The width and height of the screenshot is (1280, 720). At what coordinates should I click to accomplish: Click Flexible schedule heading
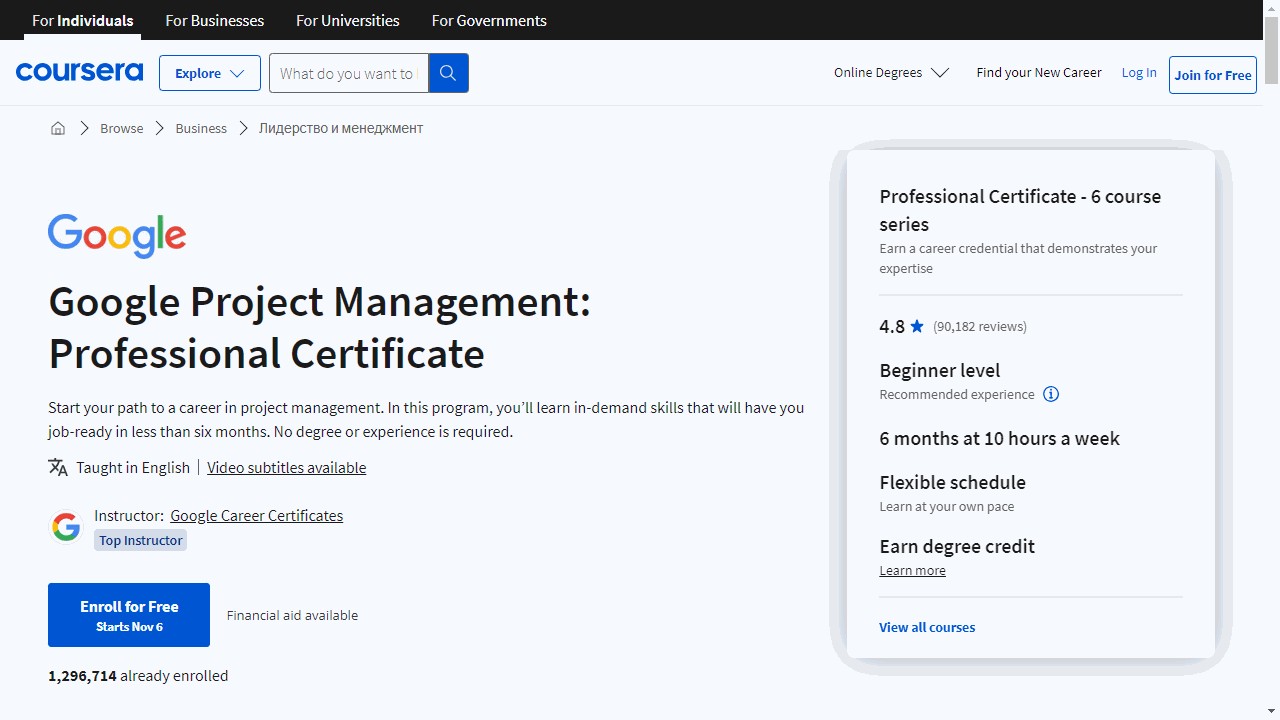[x=953, y=482]
